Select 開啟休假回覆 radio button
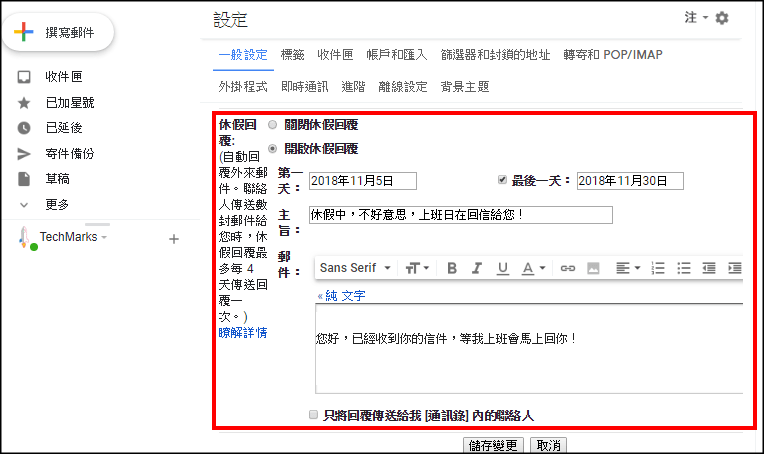The image size is (764, 454). pyautogui.click(x=272, y=149)
